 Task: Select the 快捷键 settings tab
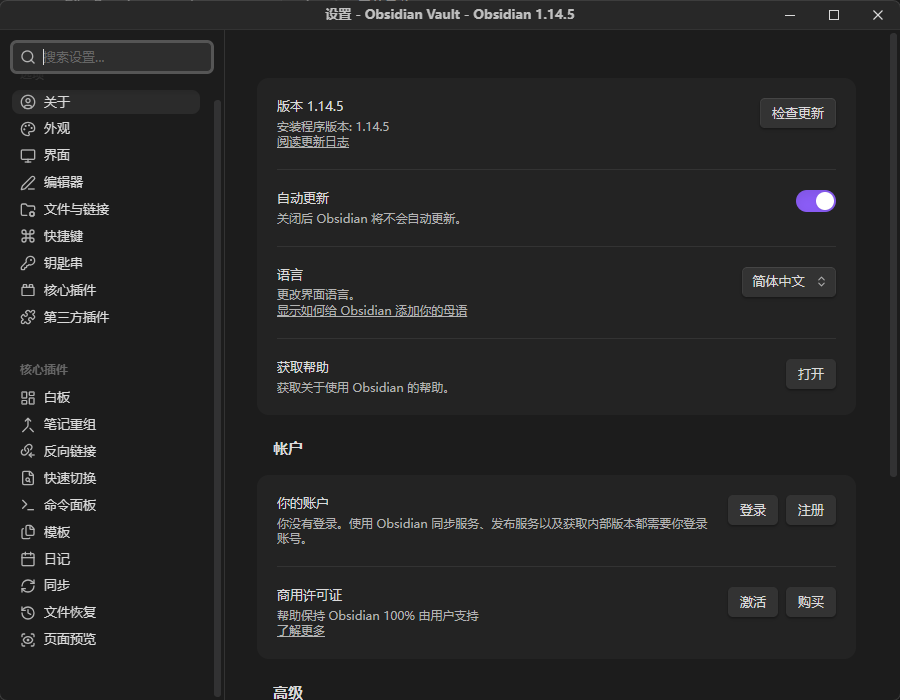(x=106, y=236)
